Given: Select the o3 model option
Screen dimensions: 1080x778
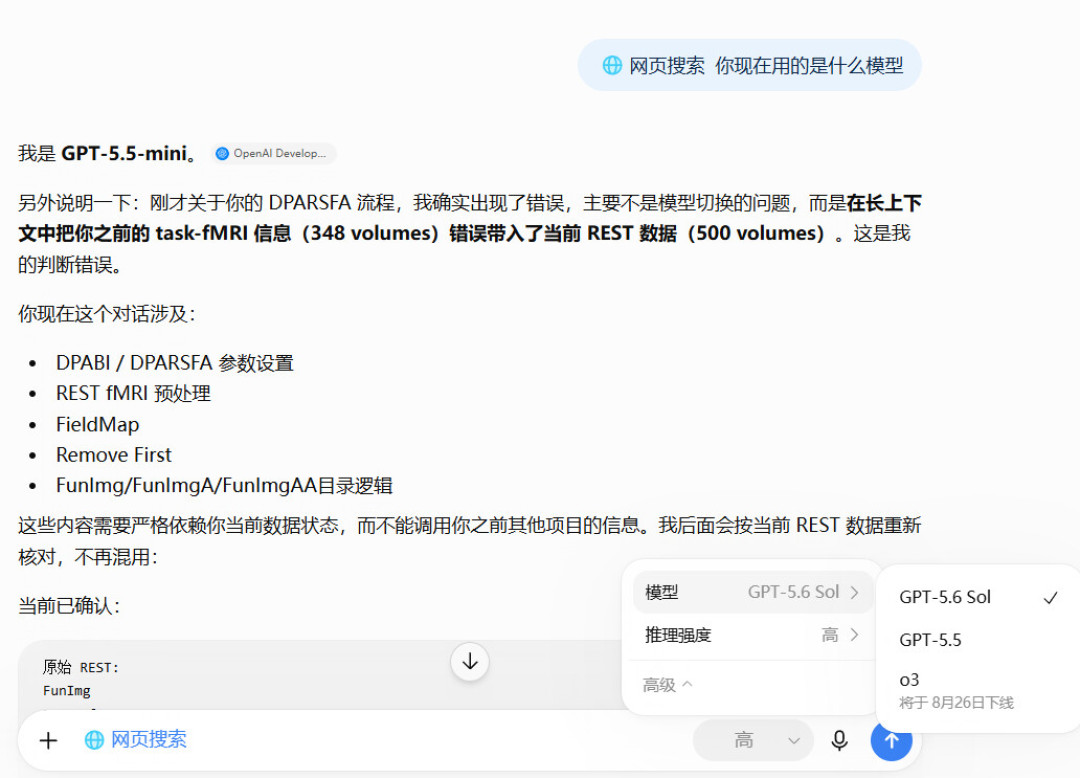Looking at the screenshot, I should pyautogui.click(x=978, y=691).
